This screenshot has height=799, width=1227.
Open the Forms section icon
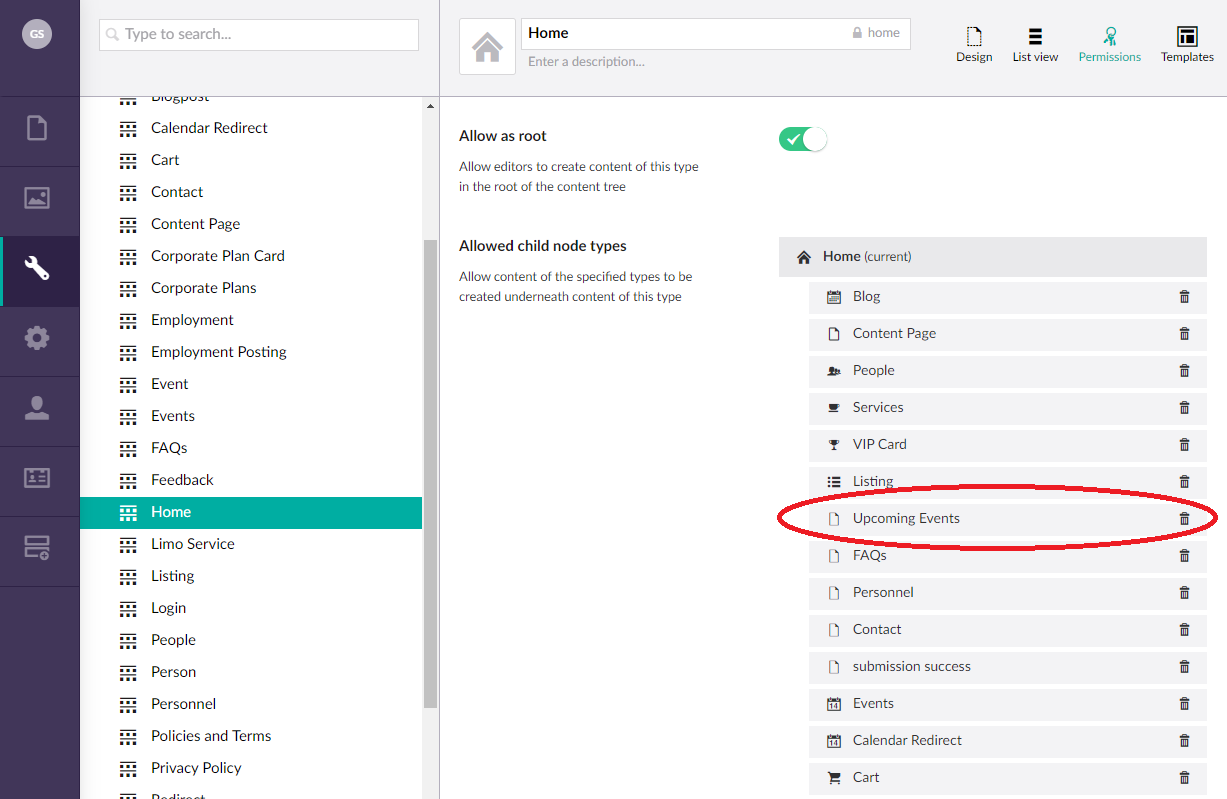[x=37, y=548]
